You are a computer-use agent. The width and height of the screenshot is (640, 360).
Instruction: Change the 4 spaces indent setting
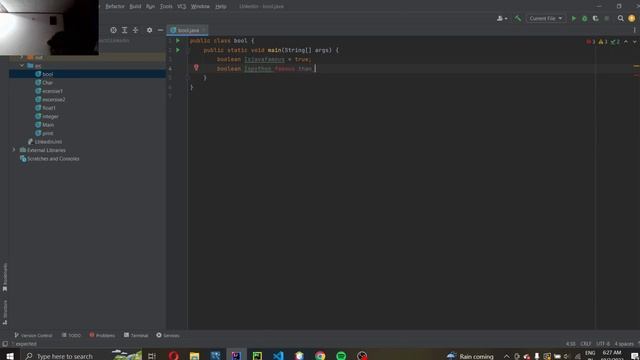624,344
